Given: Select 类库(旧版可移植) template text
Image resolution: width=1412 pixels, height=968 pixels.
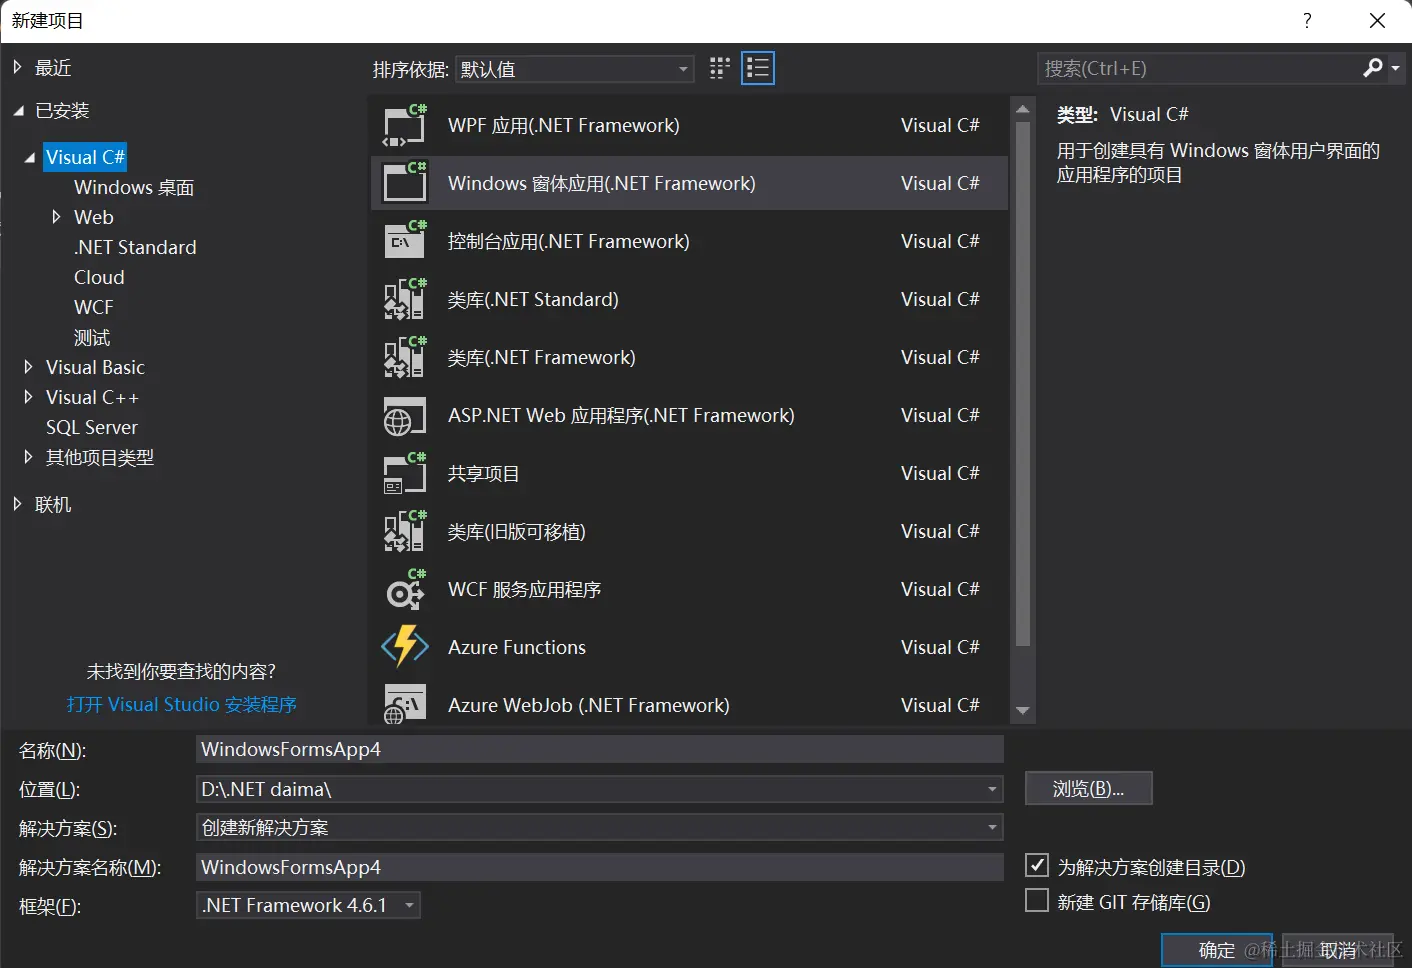Looking at the screenshot, I should pyautogui.click(x=517, y=531).
